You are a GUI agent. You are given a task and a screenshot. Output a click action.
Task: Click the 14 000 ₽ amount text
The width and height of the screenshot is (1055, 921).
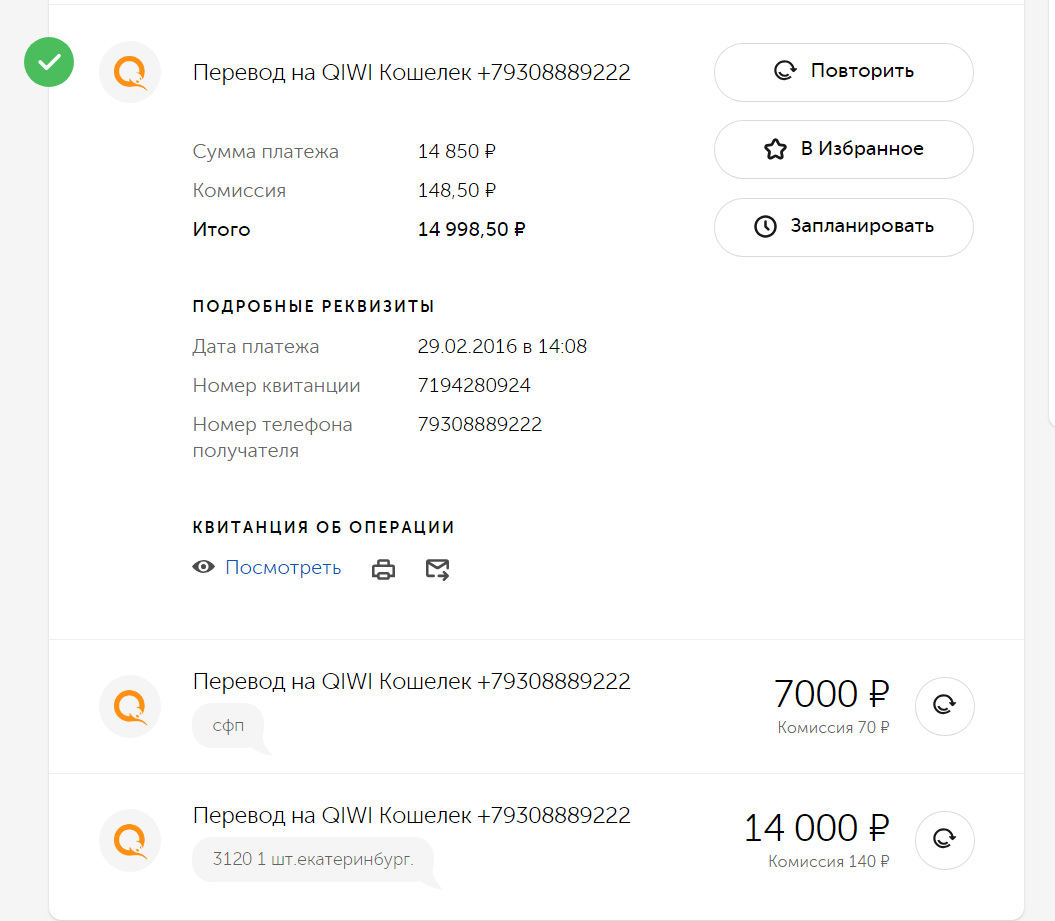point(816,827)
